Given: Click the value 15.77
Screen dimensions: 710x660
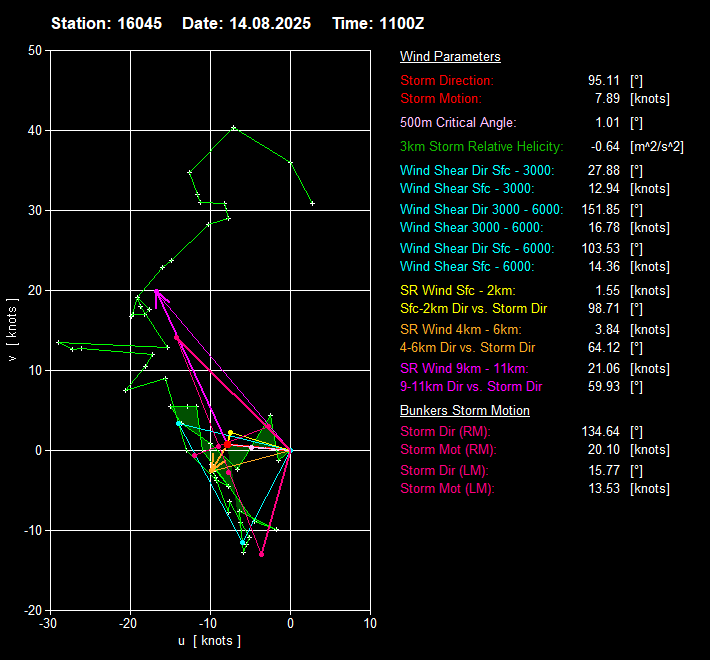Looking at the screenshot, I should tap(604, 470).
